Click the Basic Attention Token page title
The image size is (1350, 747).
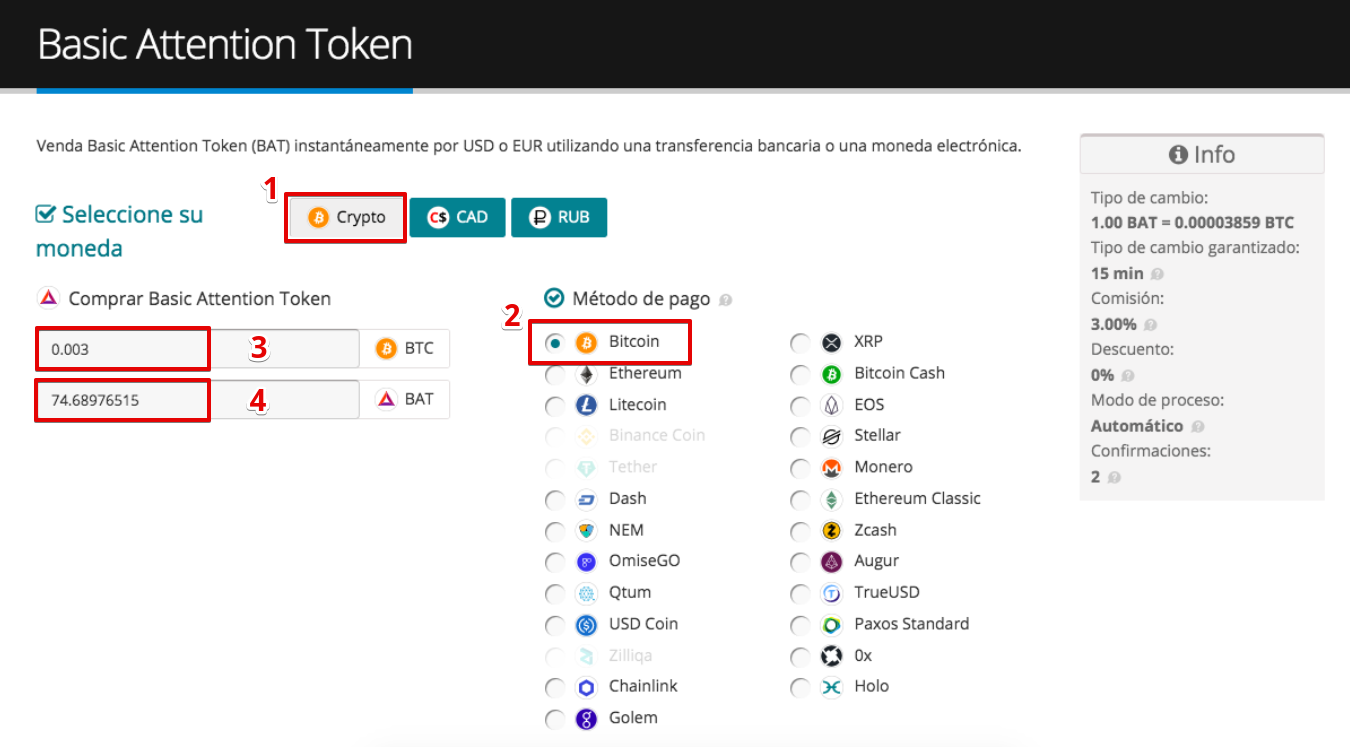pyautogui.click(x=225, y=45)
